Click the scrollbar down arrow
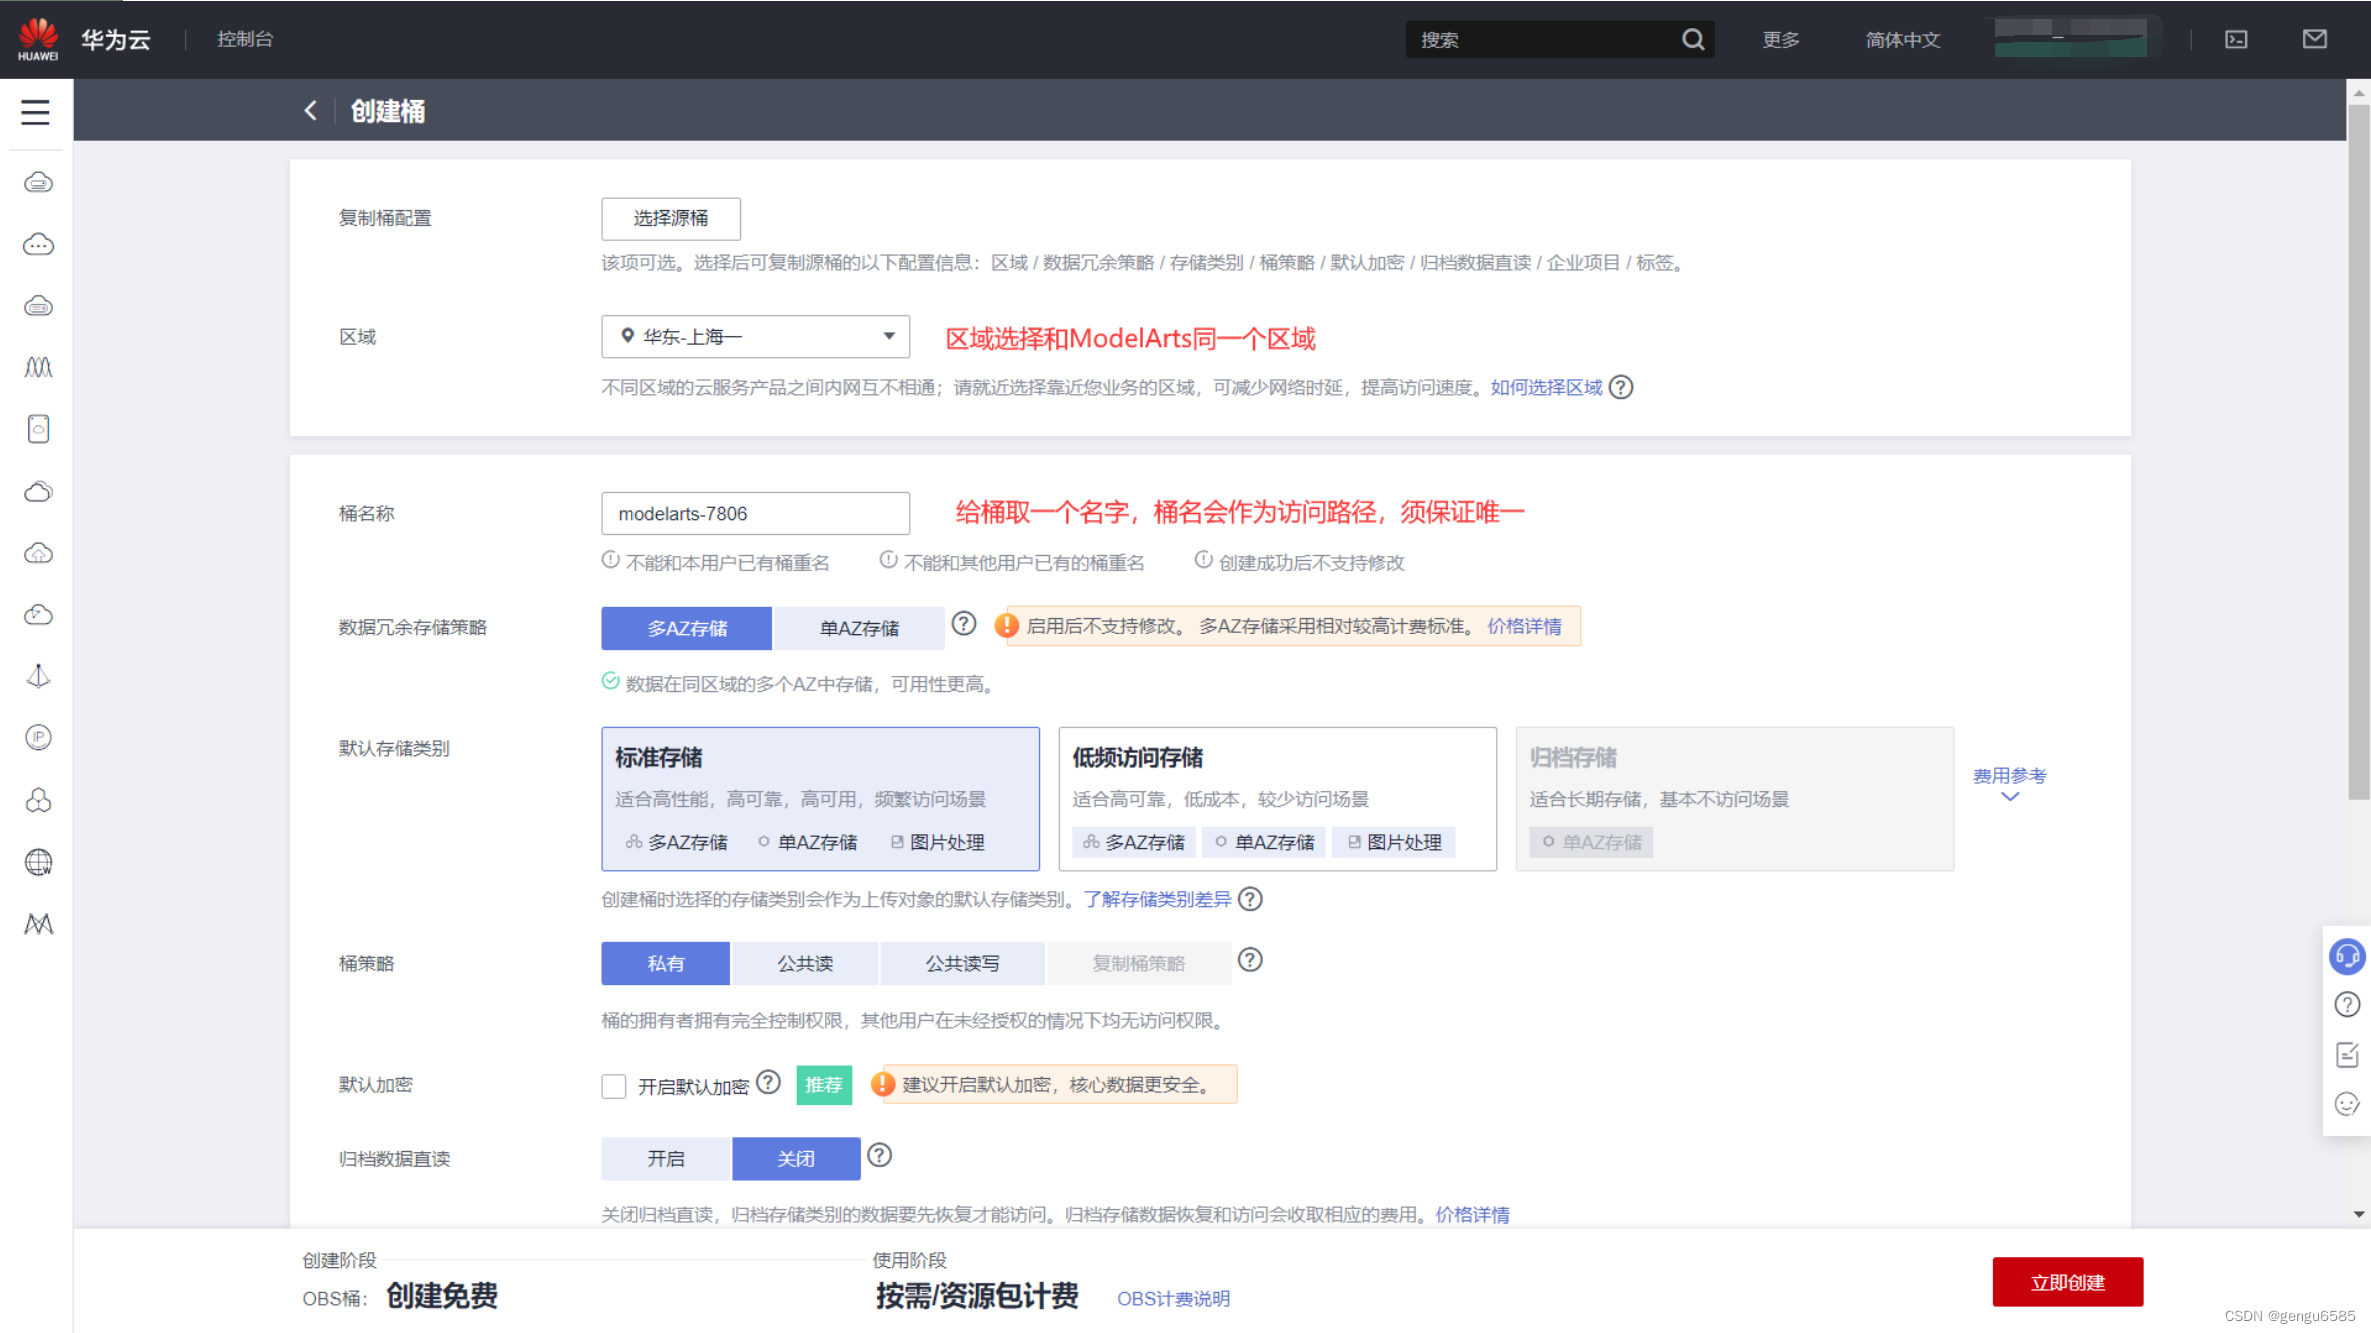 point(2359,1215)
